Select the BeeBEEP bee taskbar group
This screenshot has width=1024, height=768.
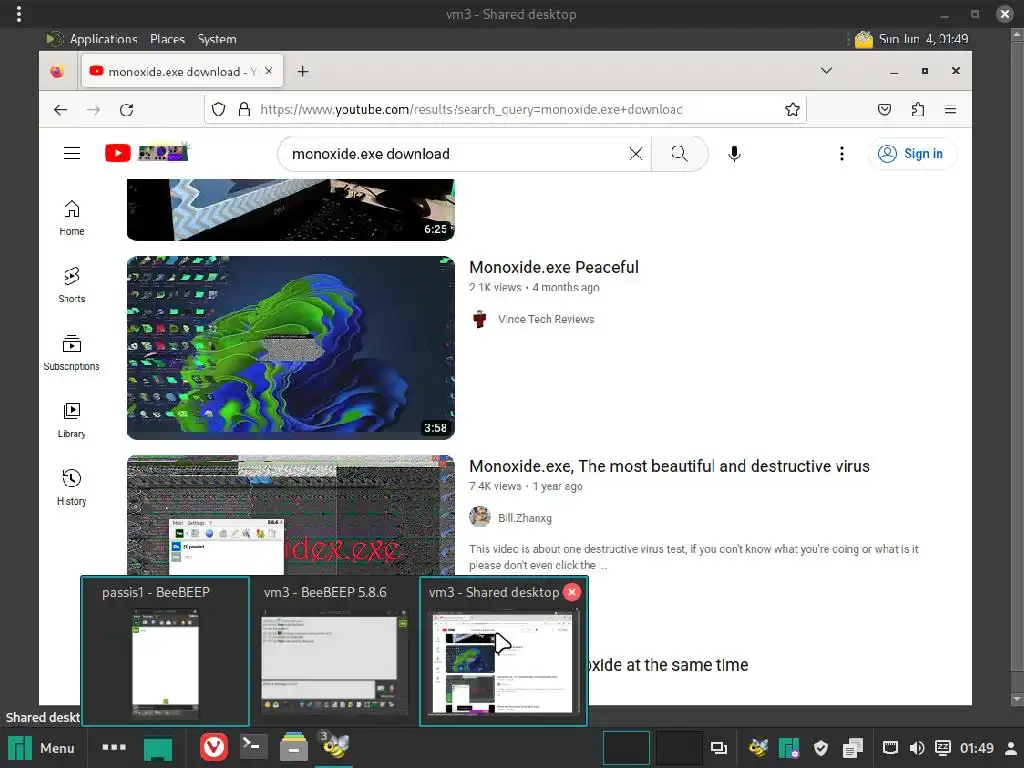[x=334, y=746]
